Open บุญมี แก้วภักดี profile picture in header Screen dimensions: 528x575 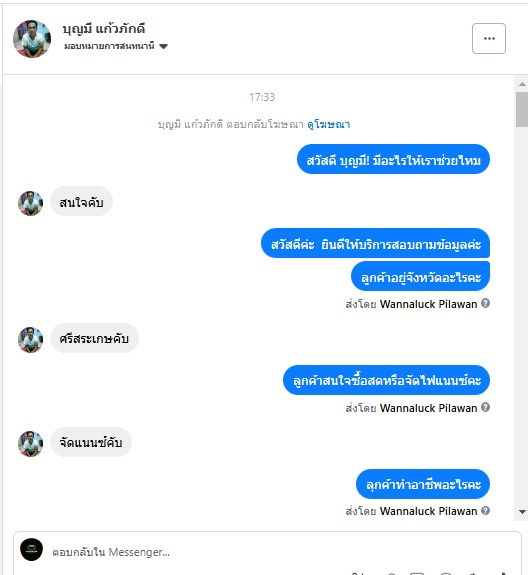point(32,39)
